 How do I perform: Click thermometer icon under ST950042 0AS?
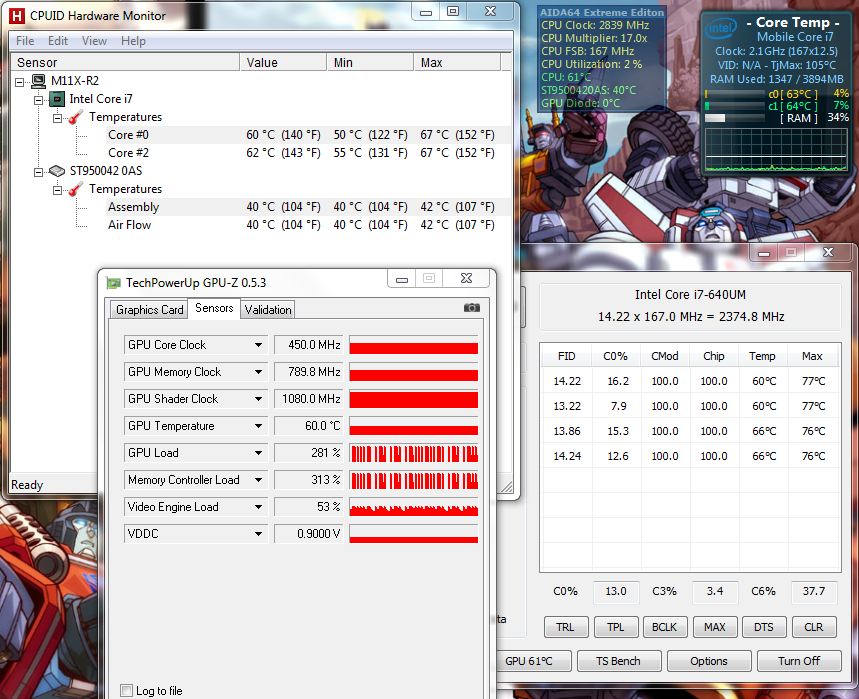(75, 189)
